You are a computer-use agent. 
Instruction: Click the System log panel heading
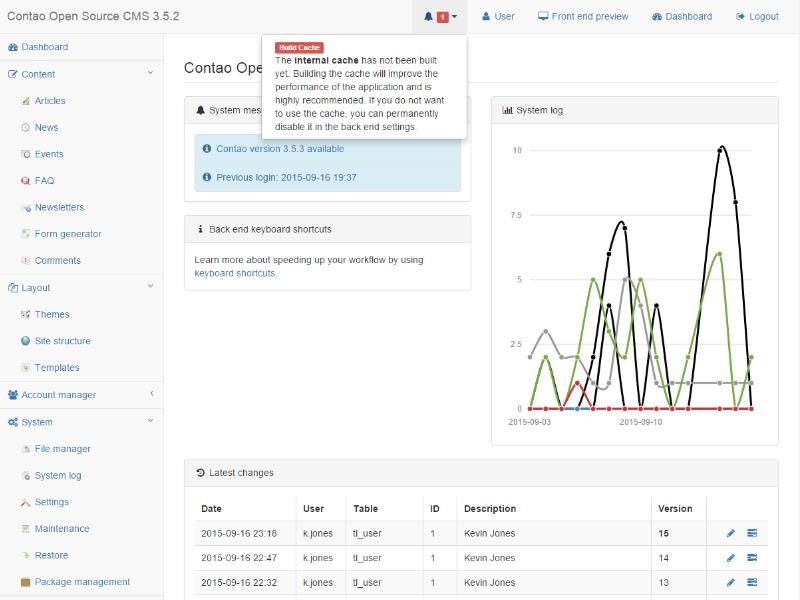coord(635,110)
